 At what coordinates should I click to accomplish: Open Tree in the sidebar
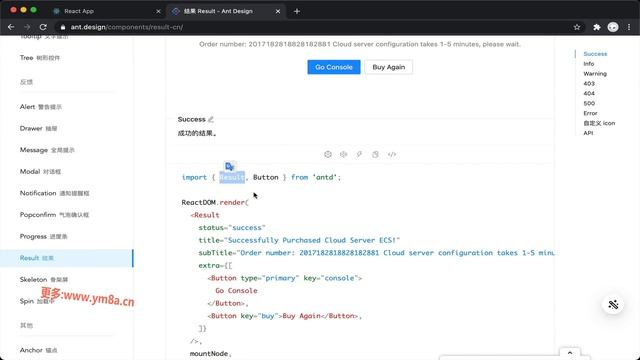(x=40, y=58)
